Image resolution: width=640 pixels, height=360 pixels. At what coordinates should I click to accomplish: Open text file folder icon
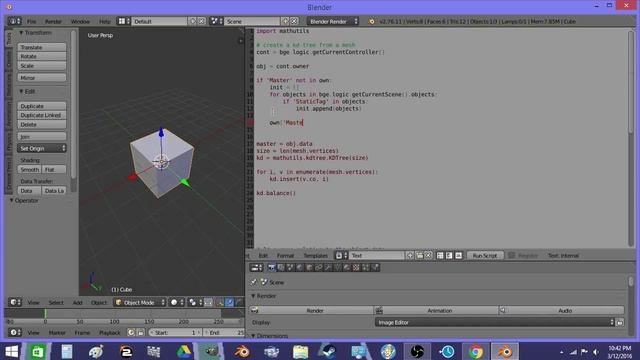tap(420, 256)
